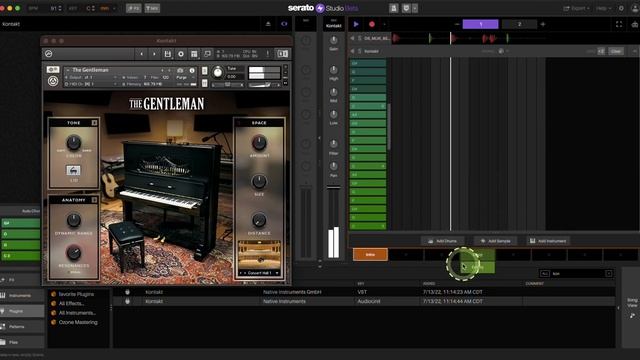Open Serato Studio settings gear

click(x=621, y=8)
